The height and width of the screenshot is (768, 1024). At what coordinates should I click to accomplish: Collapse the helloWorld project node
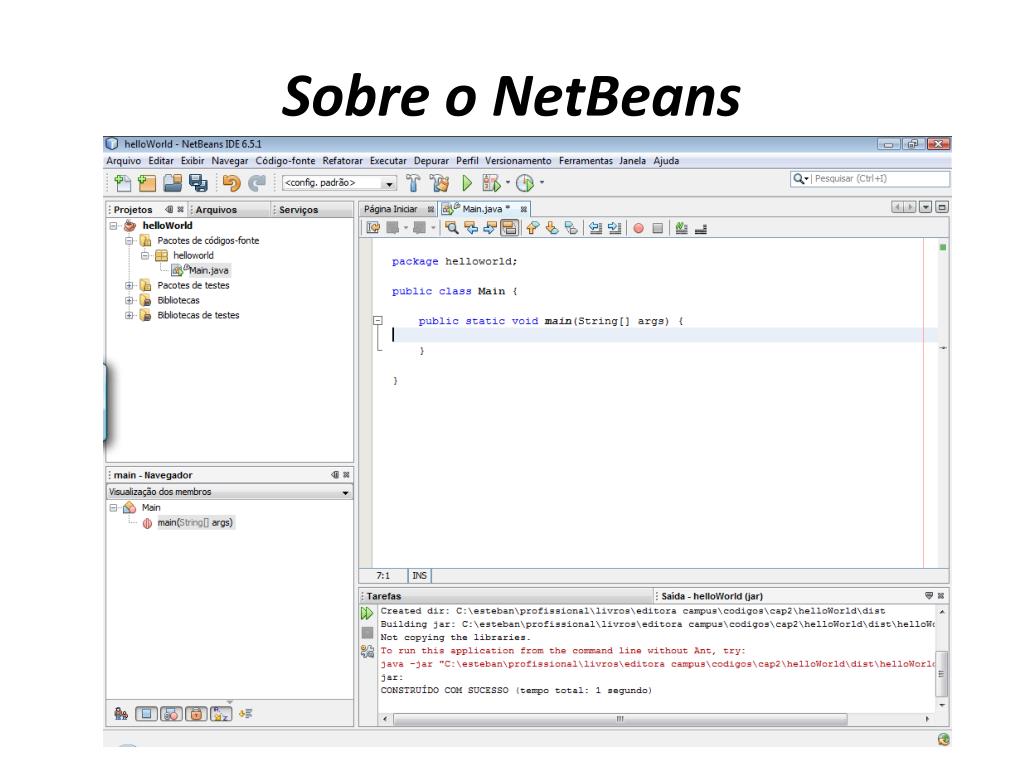coord(114,225)
